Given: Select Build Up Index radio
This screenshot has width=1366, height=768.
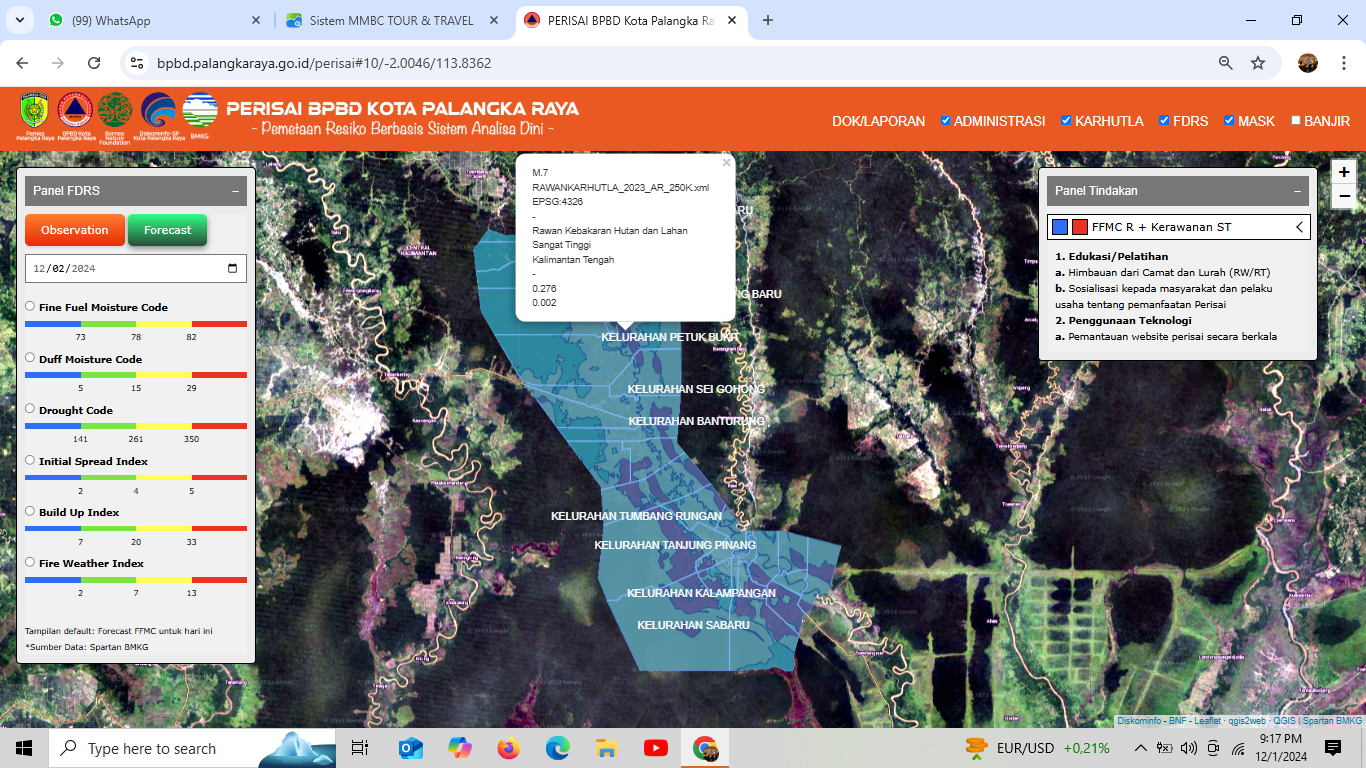Looking at the screenshot, I should click(x=30, y=511).
